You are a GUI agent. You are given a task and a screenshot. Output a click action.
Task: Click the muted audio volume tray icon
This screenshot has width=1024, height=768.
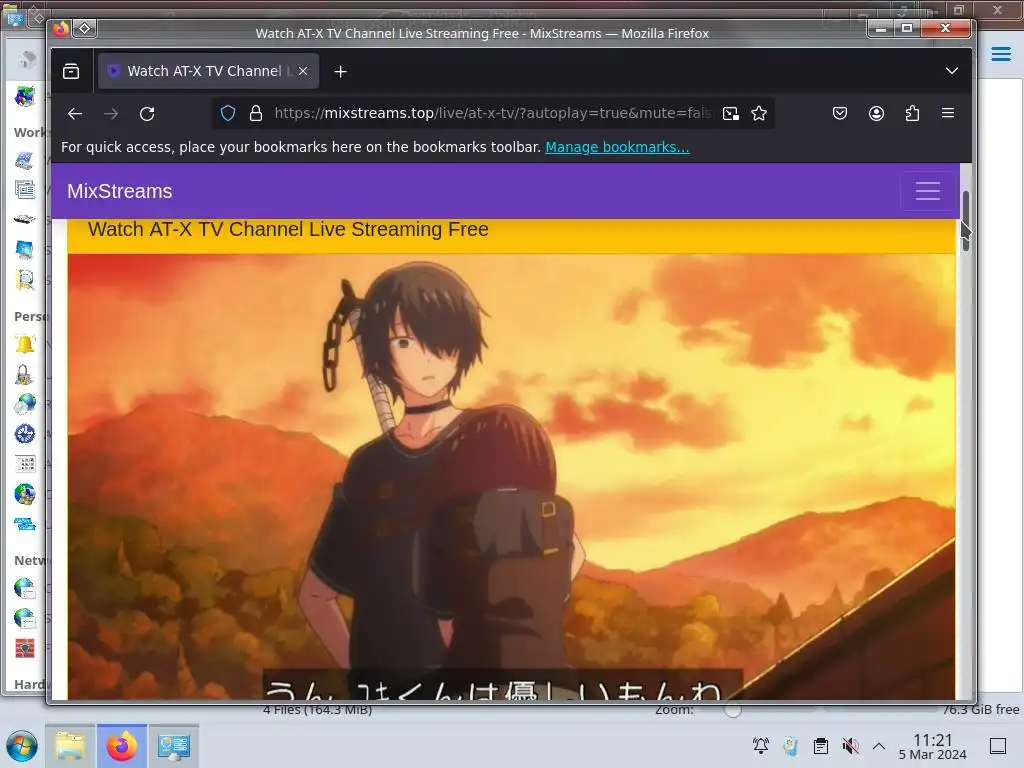pyautogui.click(x=850, y=746)
